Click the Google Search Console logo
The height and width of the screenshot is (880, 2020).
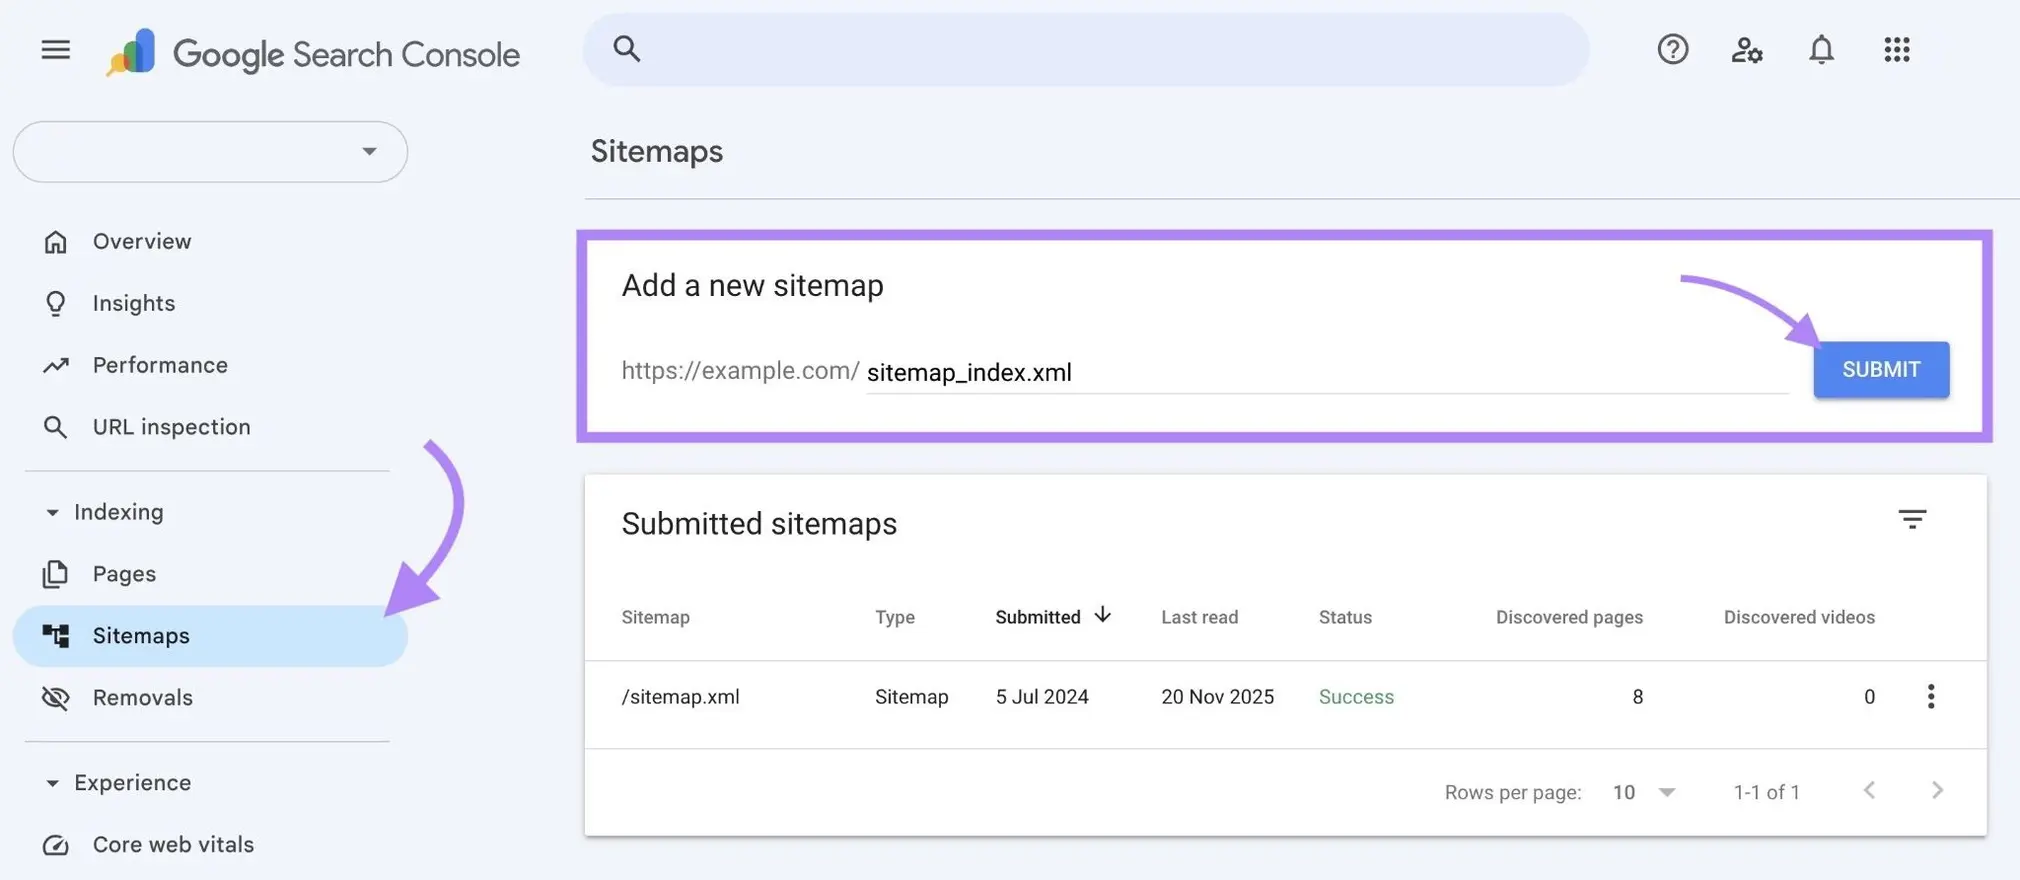click(313, 53)
